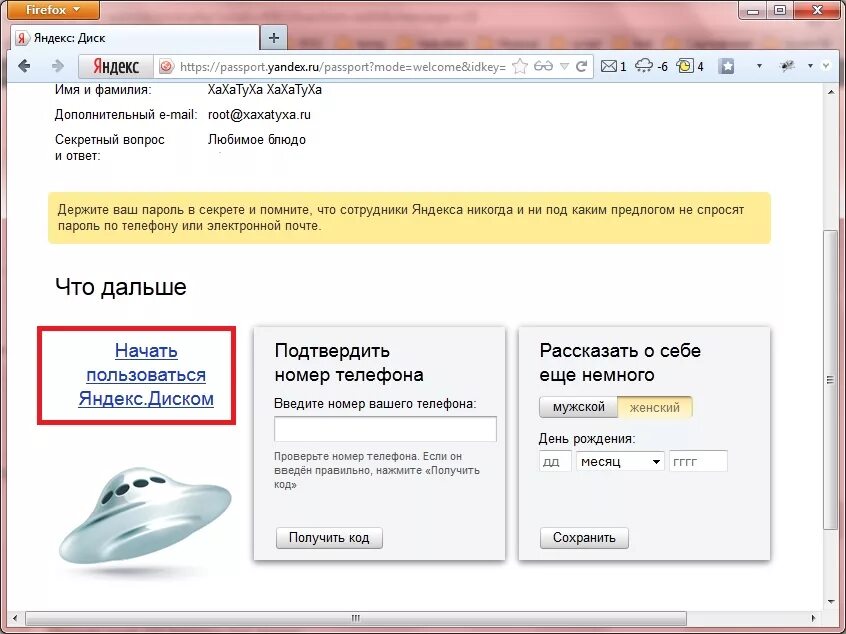846x634 pixels.
Task: Bookmark page with the star icon
Action: click(520, 66)
